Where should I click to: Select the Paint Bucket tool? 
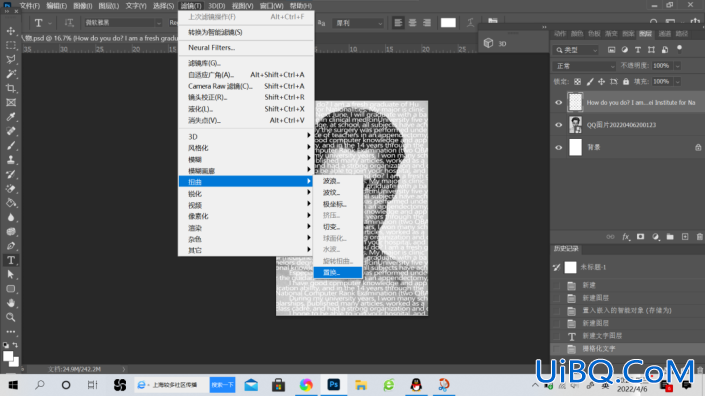[x=11, y=203]
